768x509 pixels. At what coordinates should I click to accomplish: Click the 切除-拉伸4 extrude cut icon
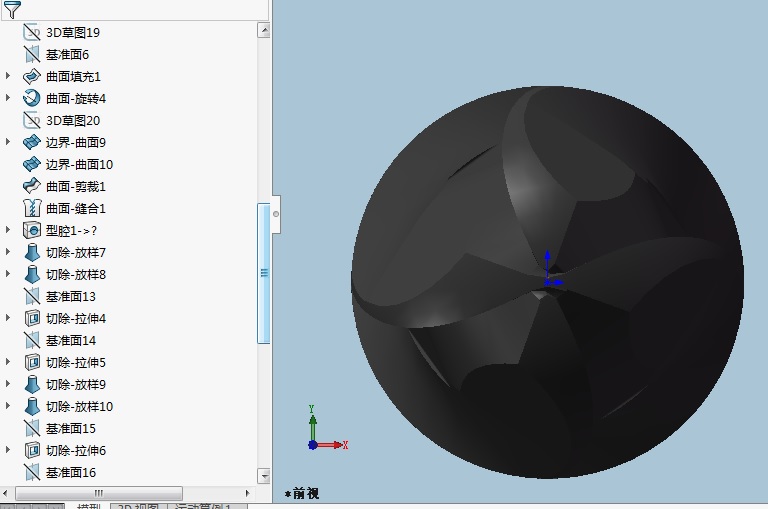[32, 318]
